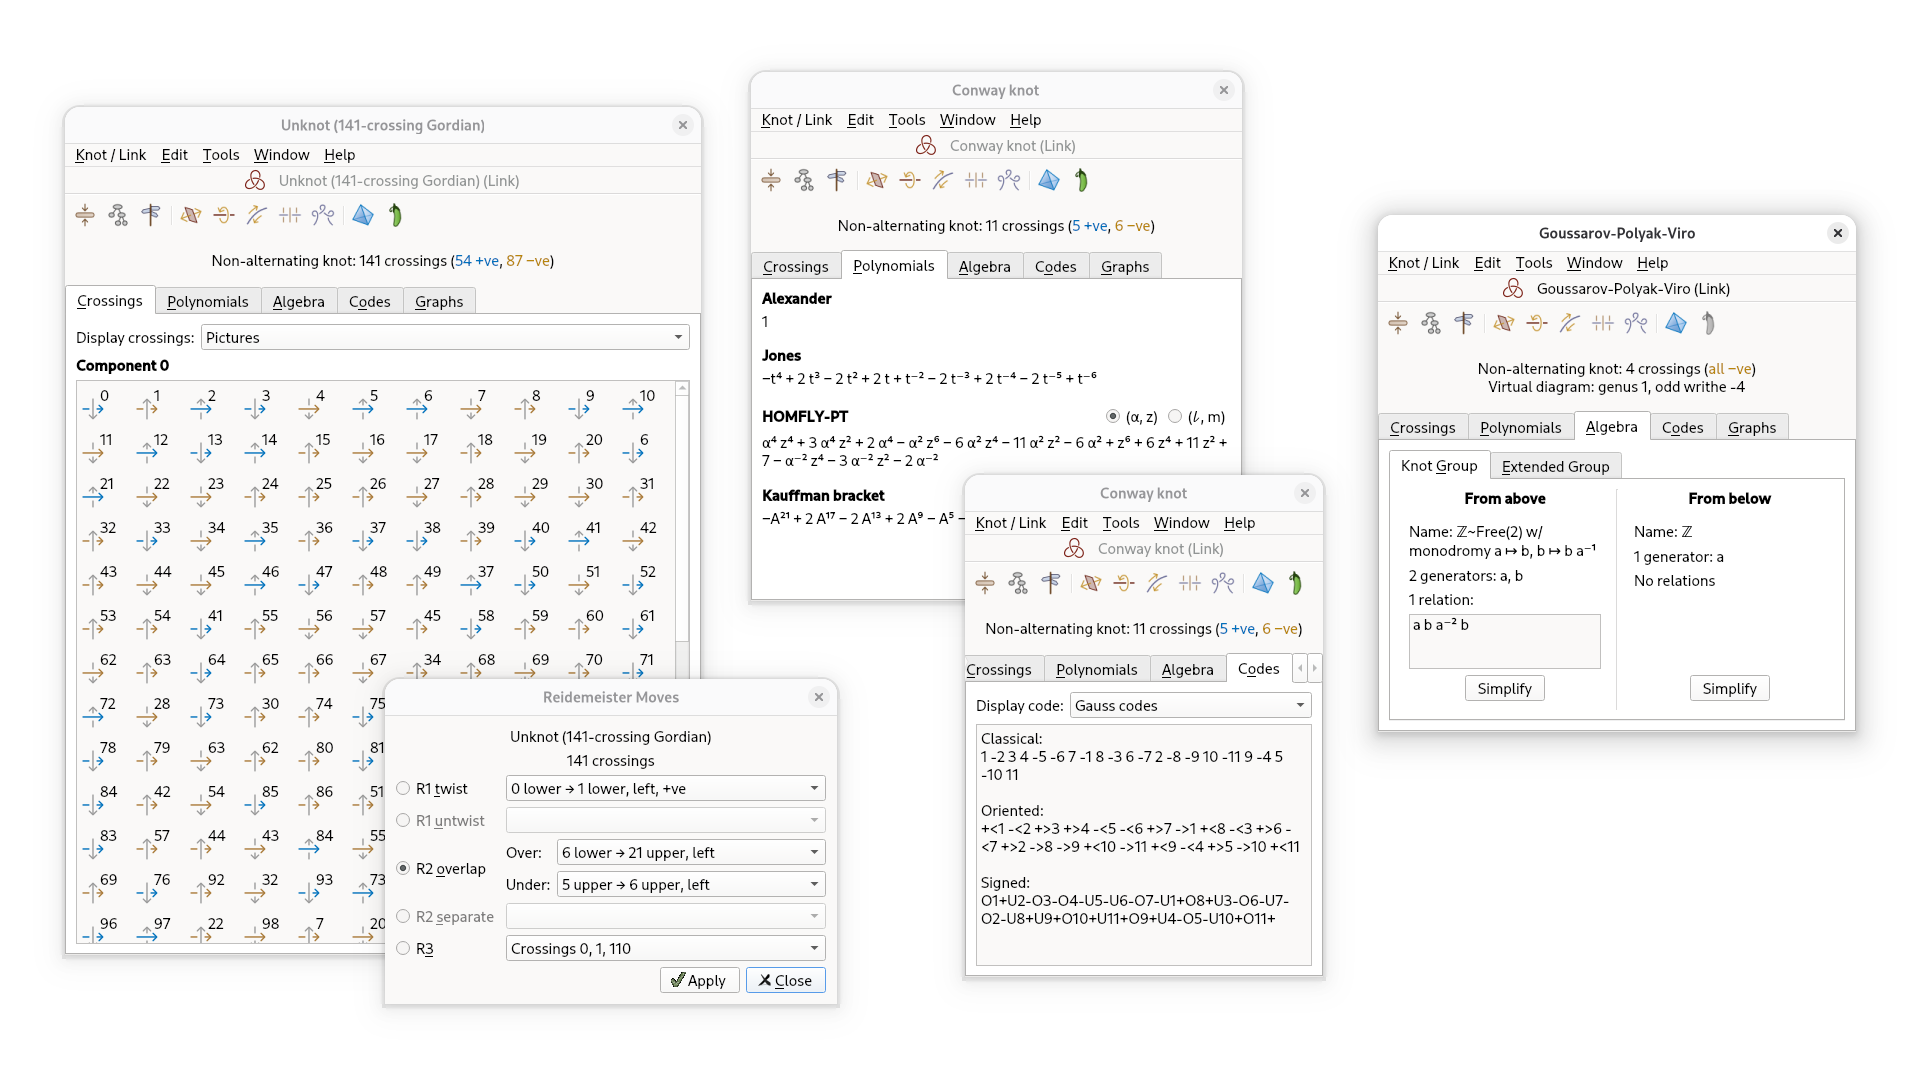Screen dimensions: 1920x1080
Task: Click the Reidemeister moves signpost icon in Unknot window
Action: click(151, 215)
